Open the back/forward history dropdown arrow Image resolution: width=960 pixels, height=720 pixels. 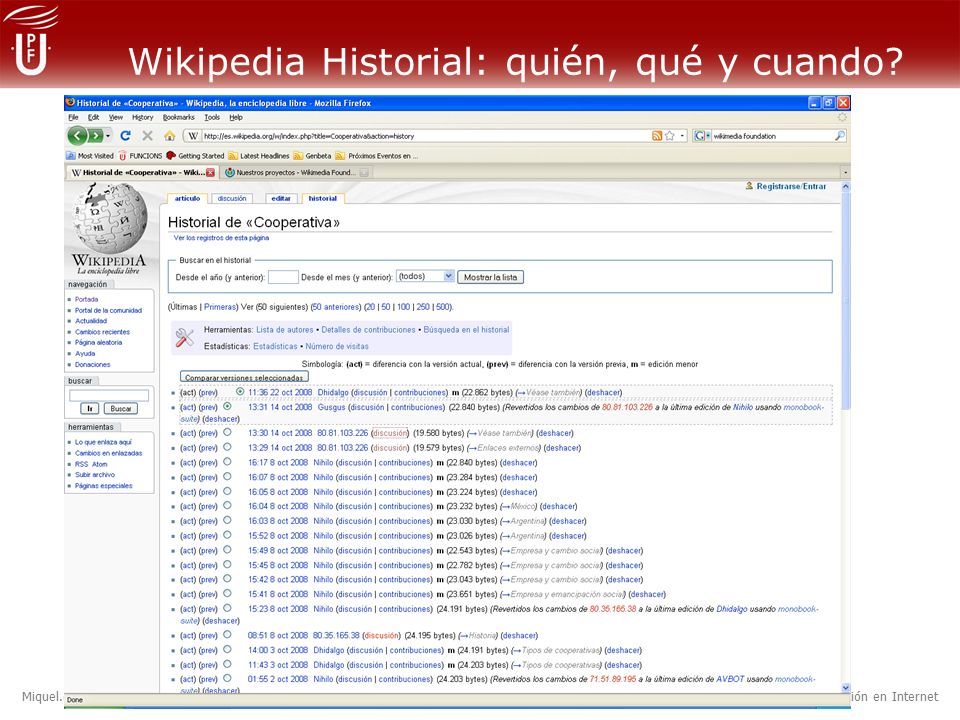pyautogui.click(x=108, y=135)
